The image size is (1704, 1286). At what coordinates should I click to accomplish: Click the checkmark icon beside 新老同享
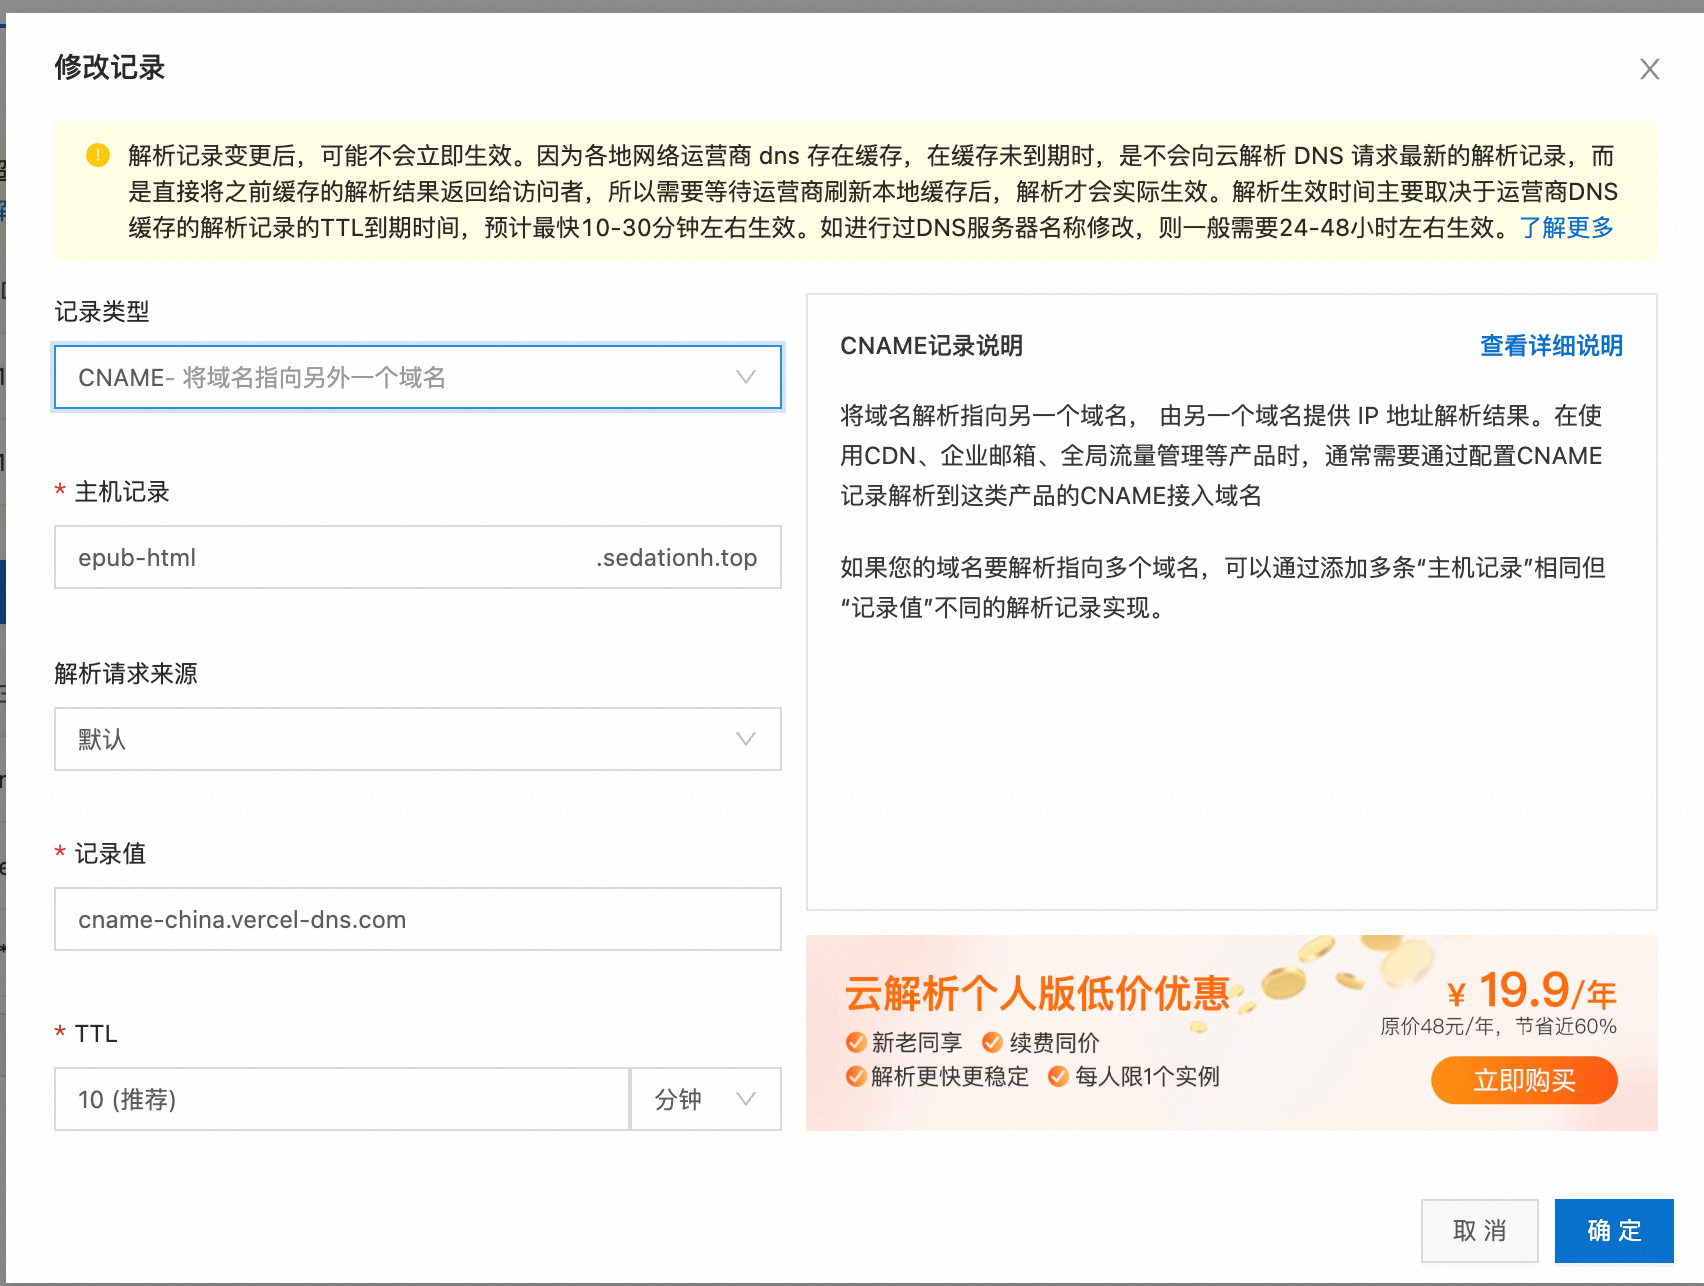click(856, 1043)
